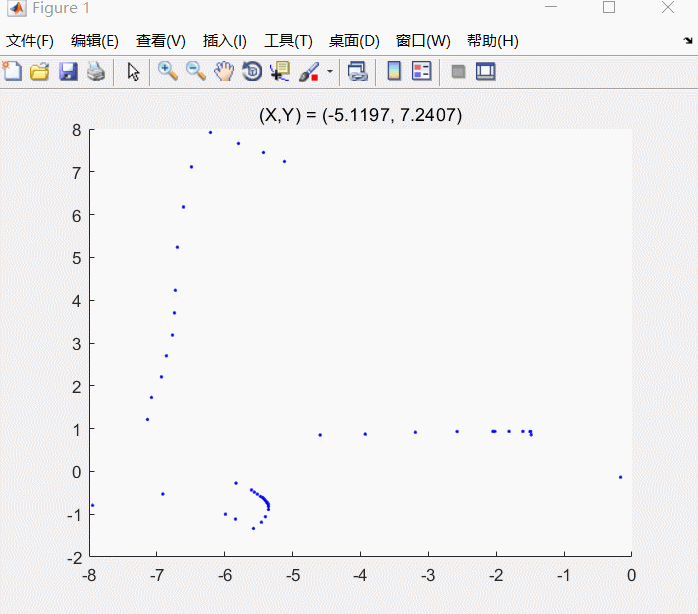This screenshot has width=698, height=614.
Task: Select the Edit Plot arrow tool
Action: [x=133, y=71]
